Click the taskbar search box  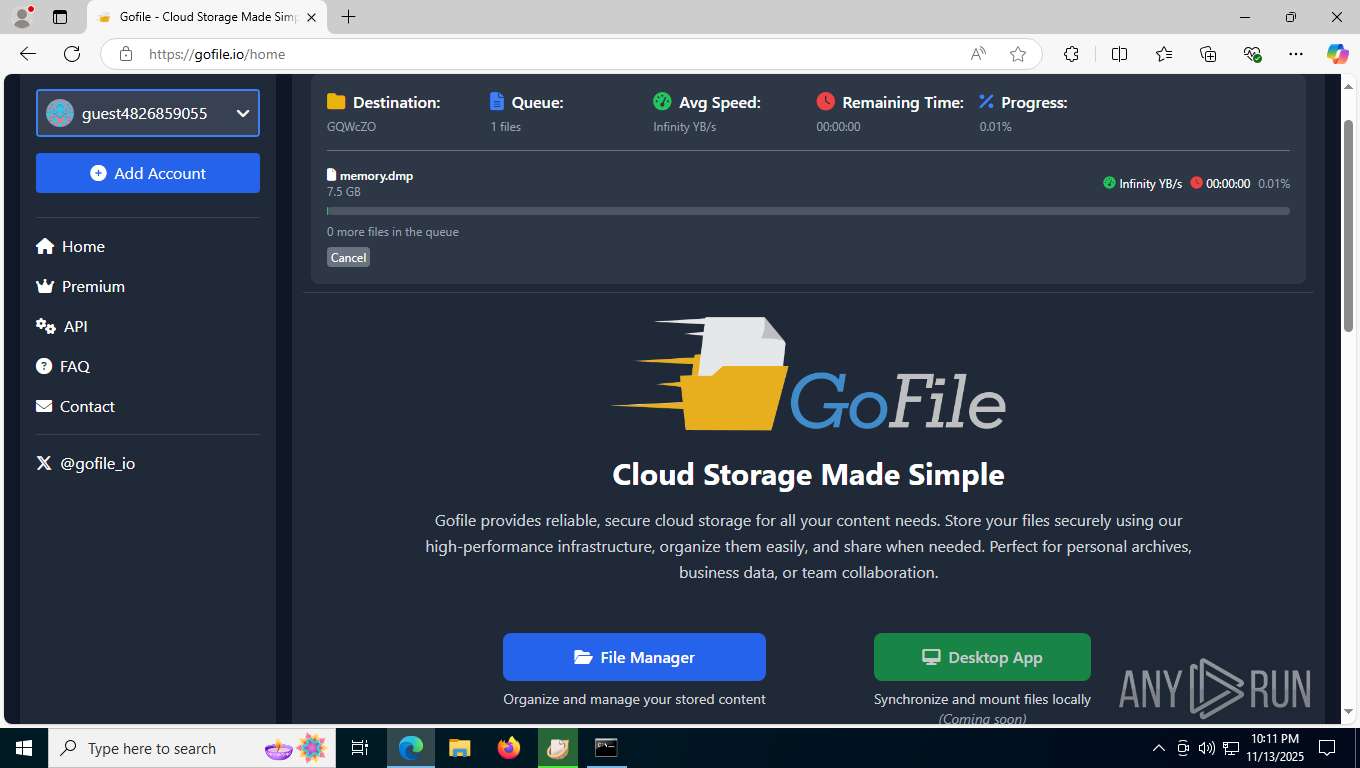click(x=191, y=748)
